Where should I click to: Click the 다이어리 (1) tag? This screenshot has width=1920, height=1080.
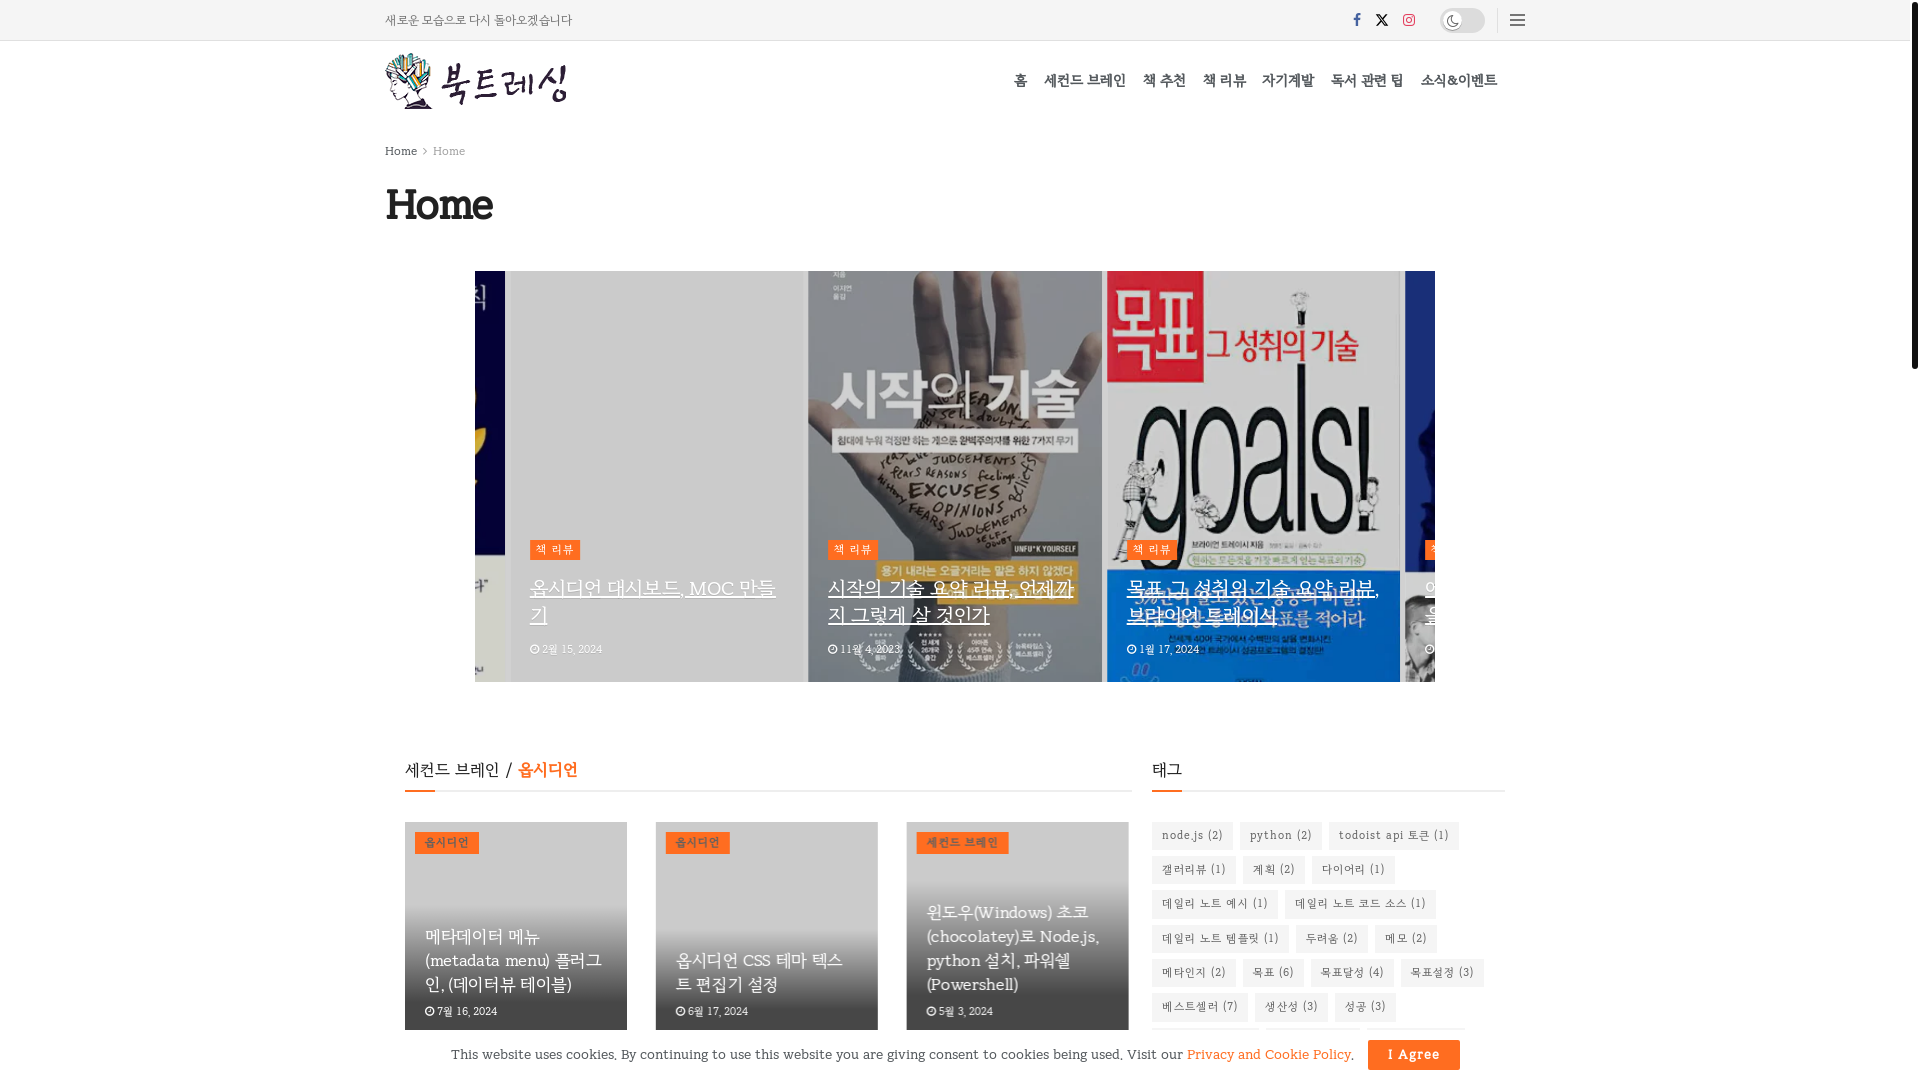[x=1353, y=870]
